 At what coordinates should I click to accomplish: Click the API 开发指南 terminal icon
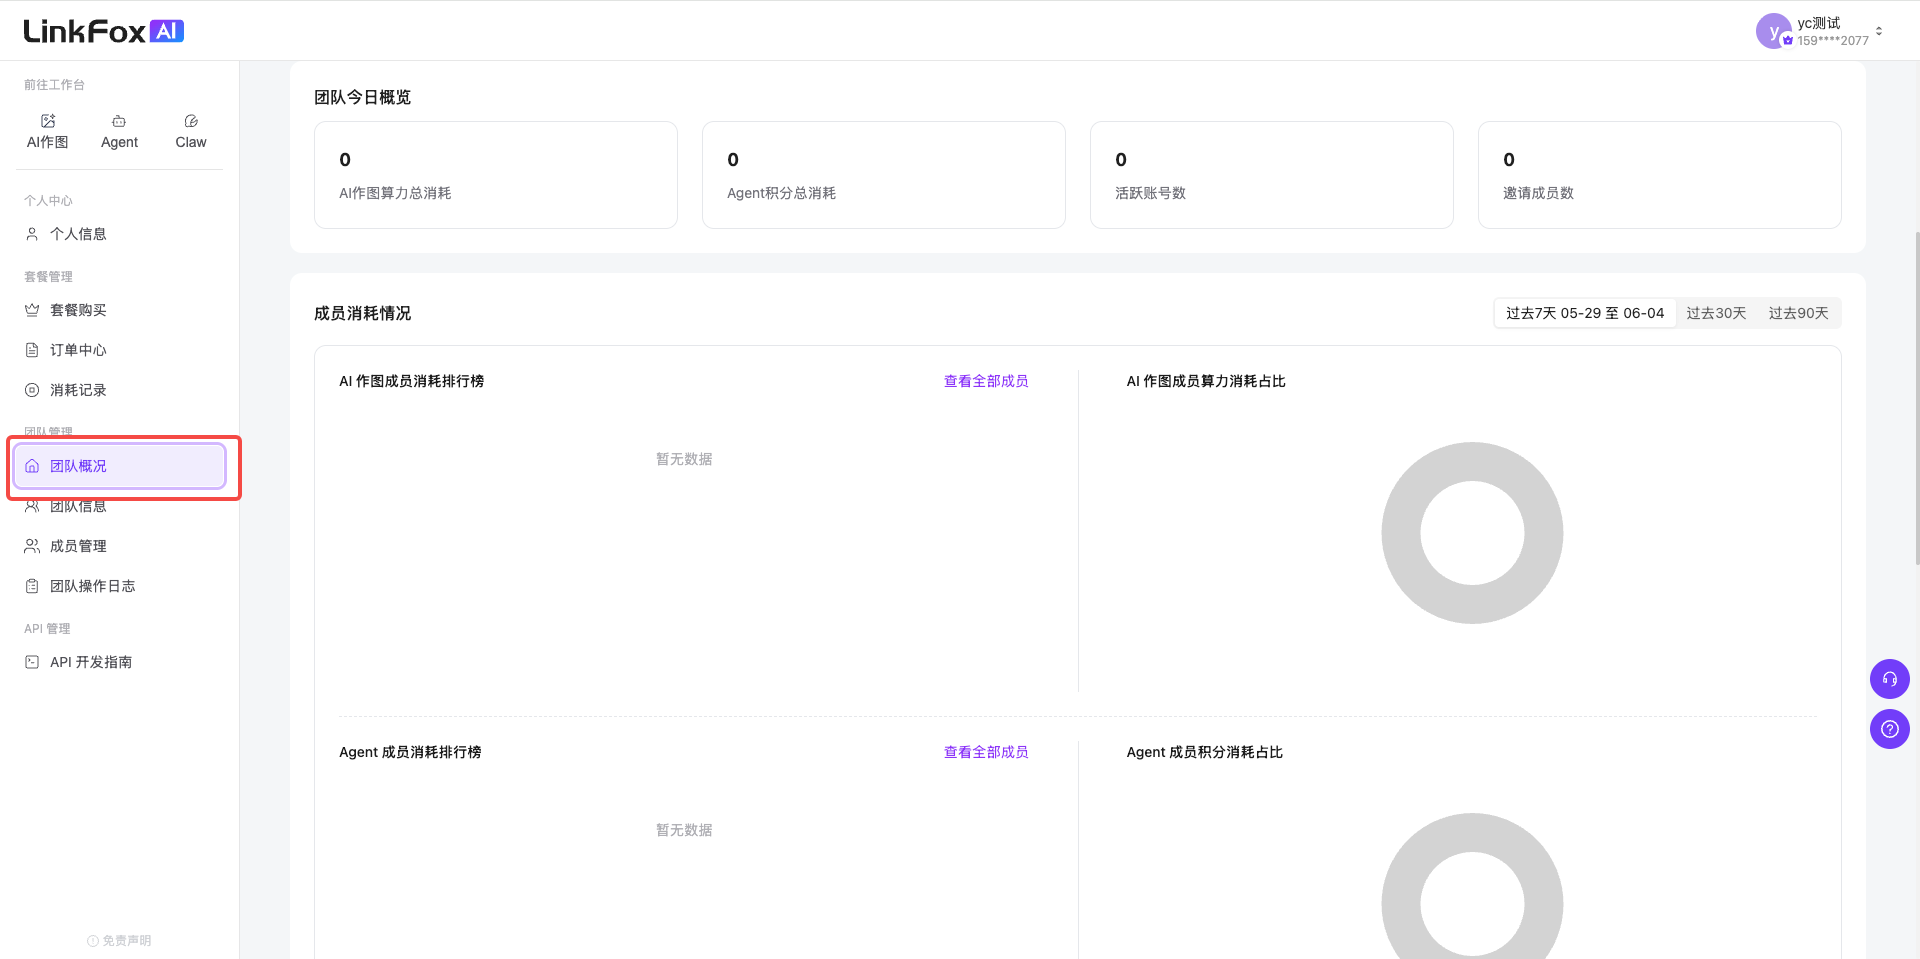click(32, 662)
